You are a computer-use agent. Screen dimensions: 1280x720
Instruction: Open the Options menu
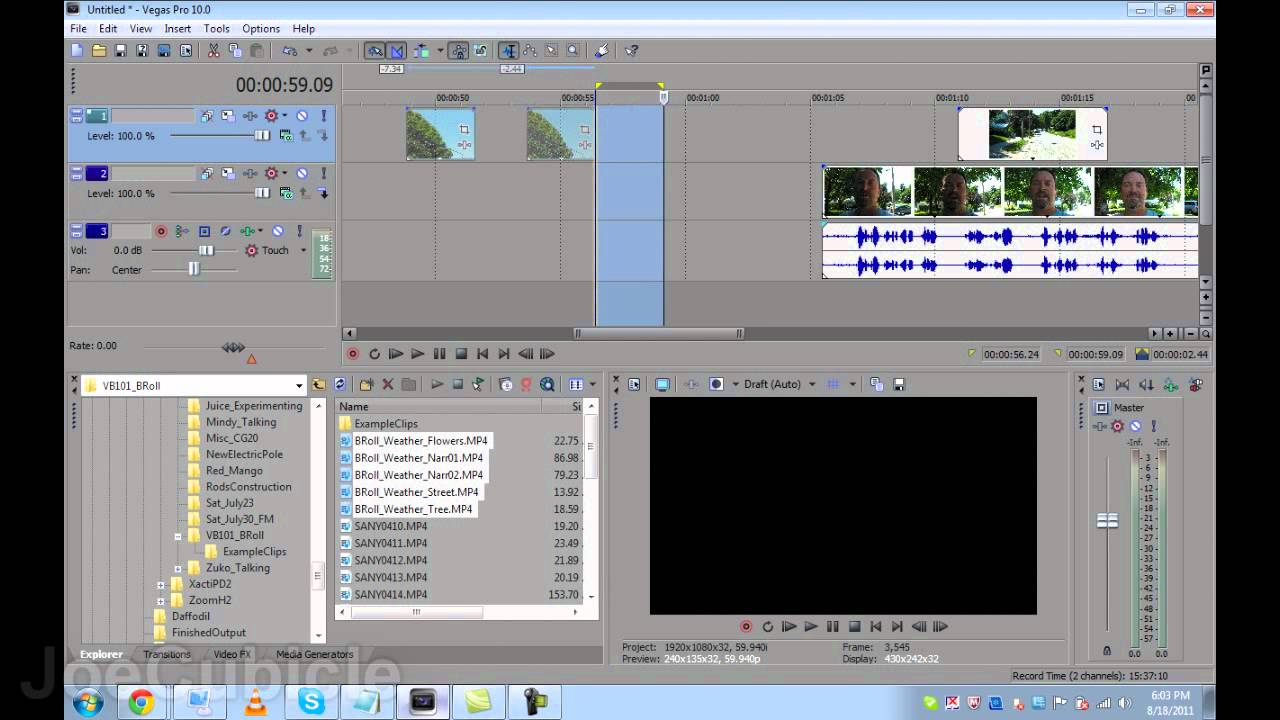tap(261, 29)
